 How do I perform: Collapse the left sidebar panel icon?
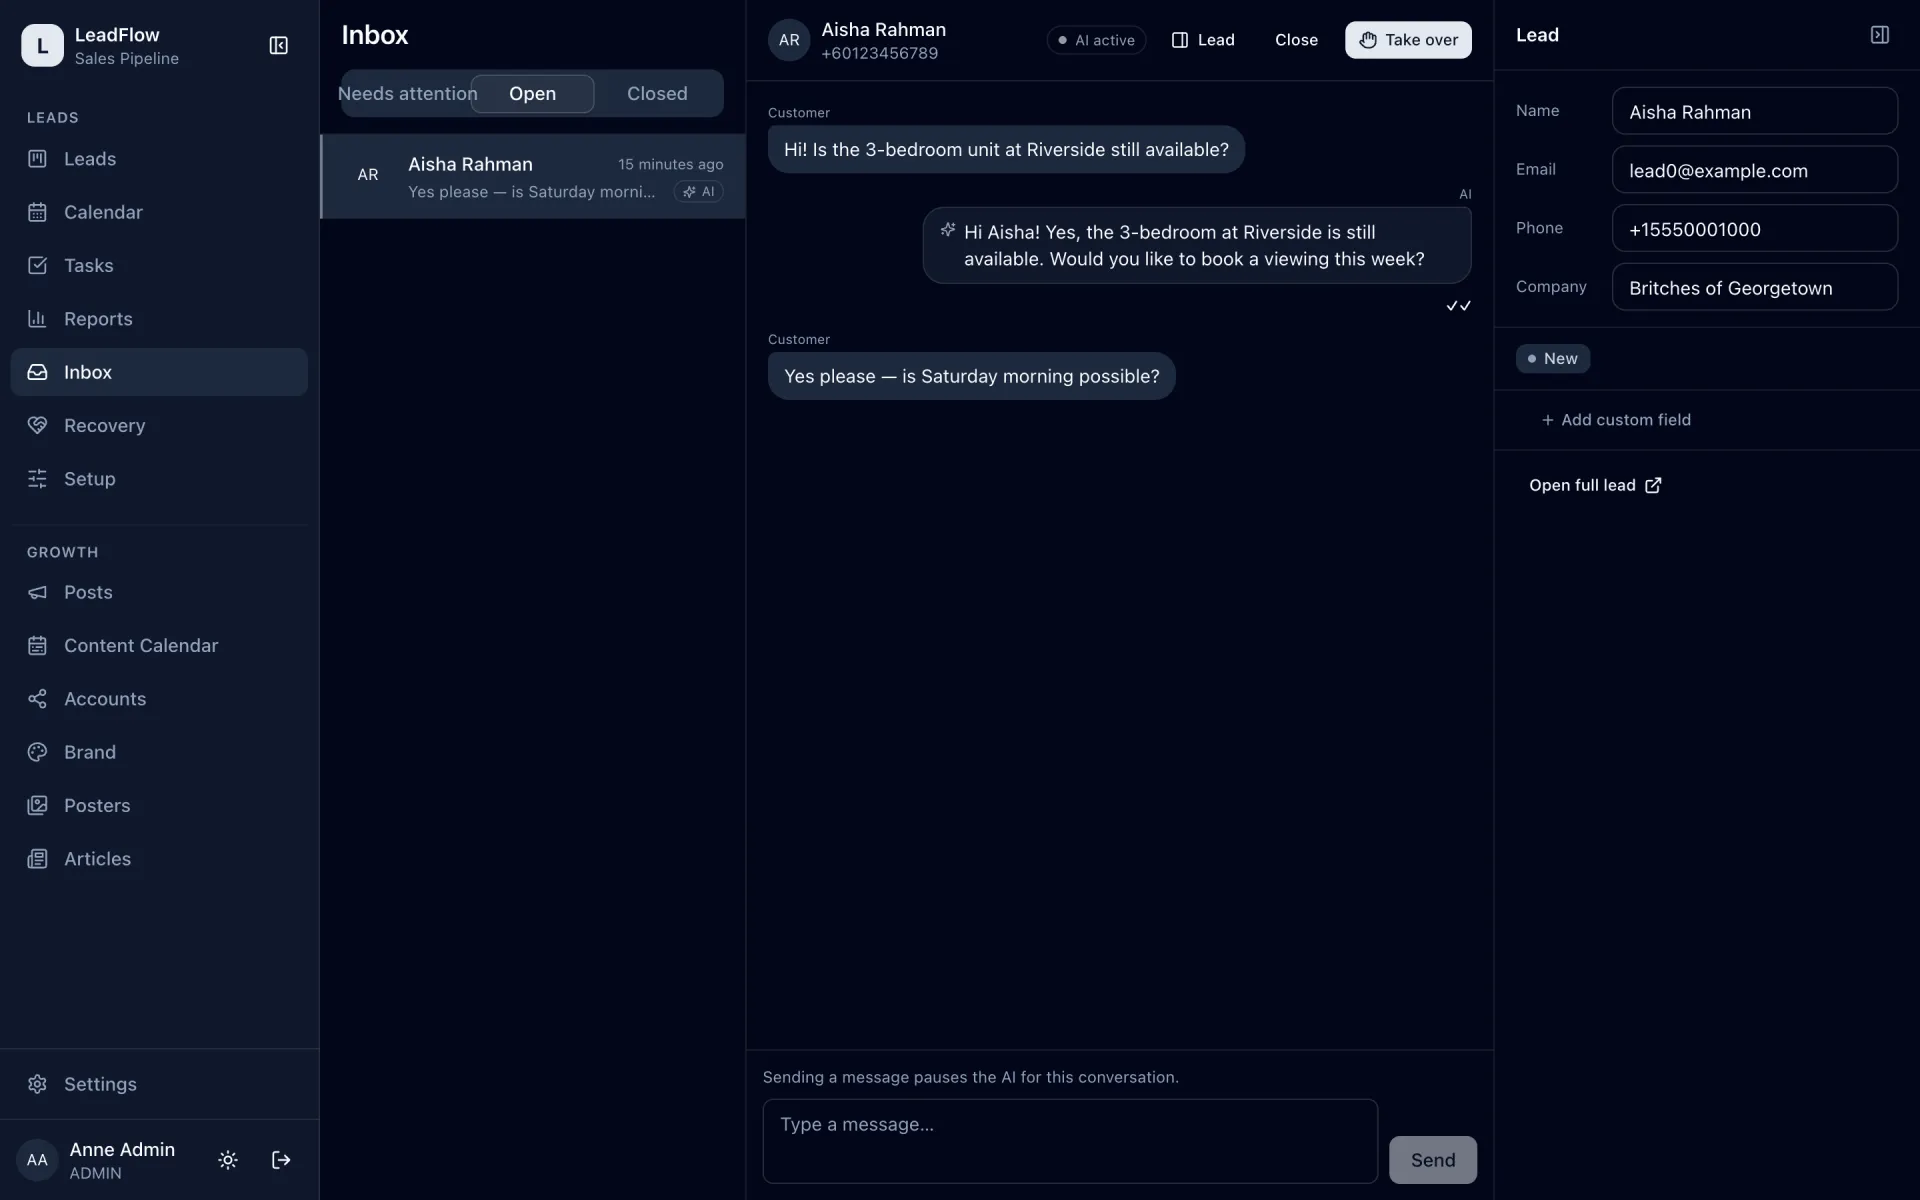(279, 46)
